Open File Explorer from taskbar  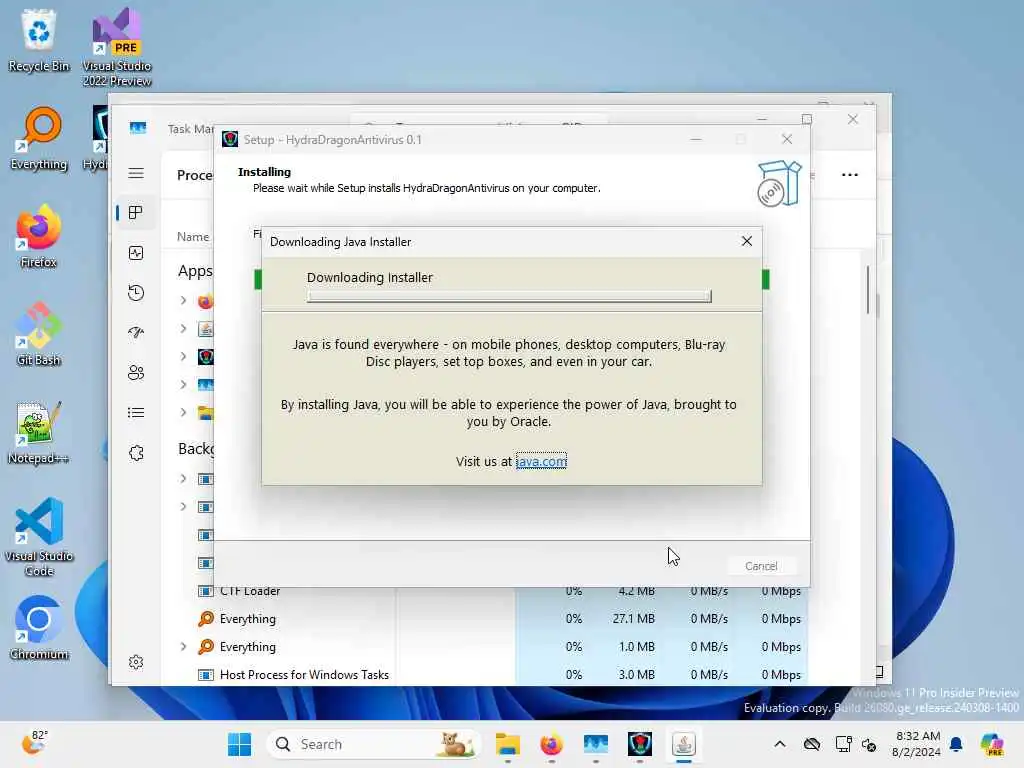click(507, 744)
